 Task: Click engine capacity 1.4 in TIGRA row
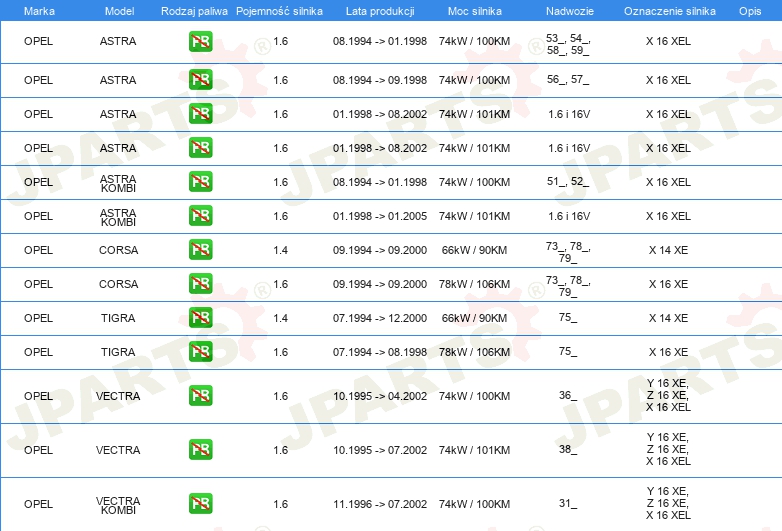tap(280, 318)
